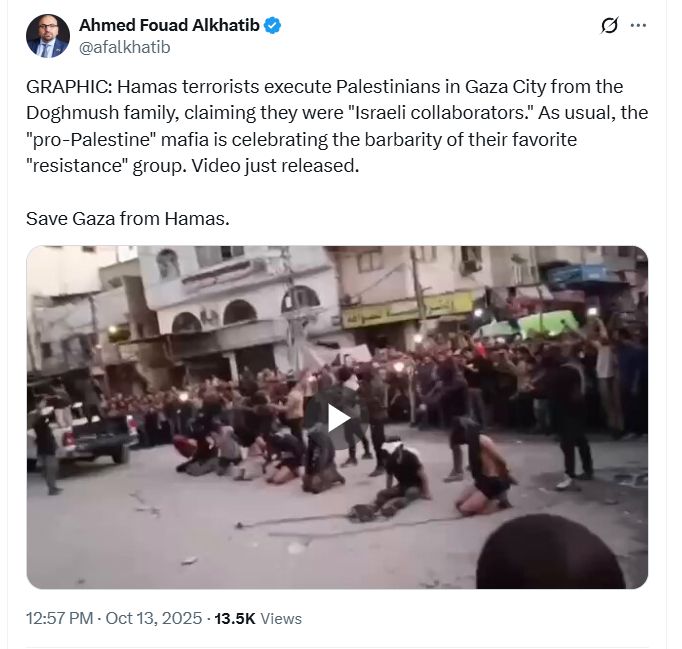Click the "Video just released." text
682x649 pixels.
(275, 166)
